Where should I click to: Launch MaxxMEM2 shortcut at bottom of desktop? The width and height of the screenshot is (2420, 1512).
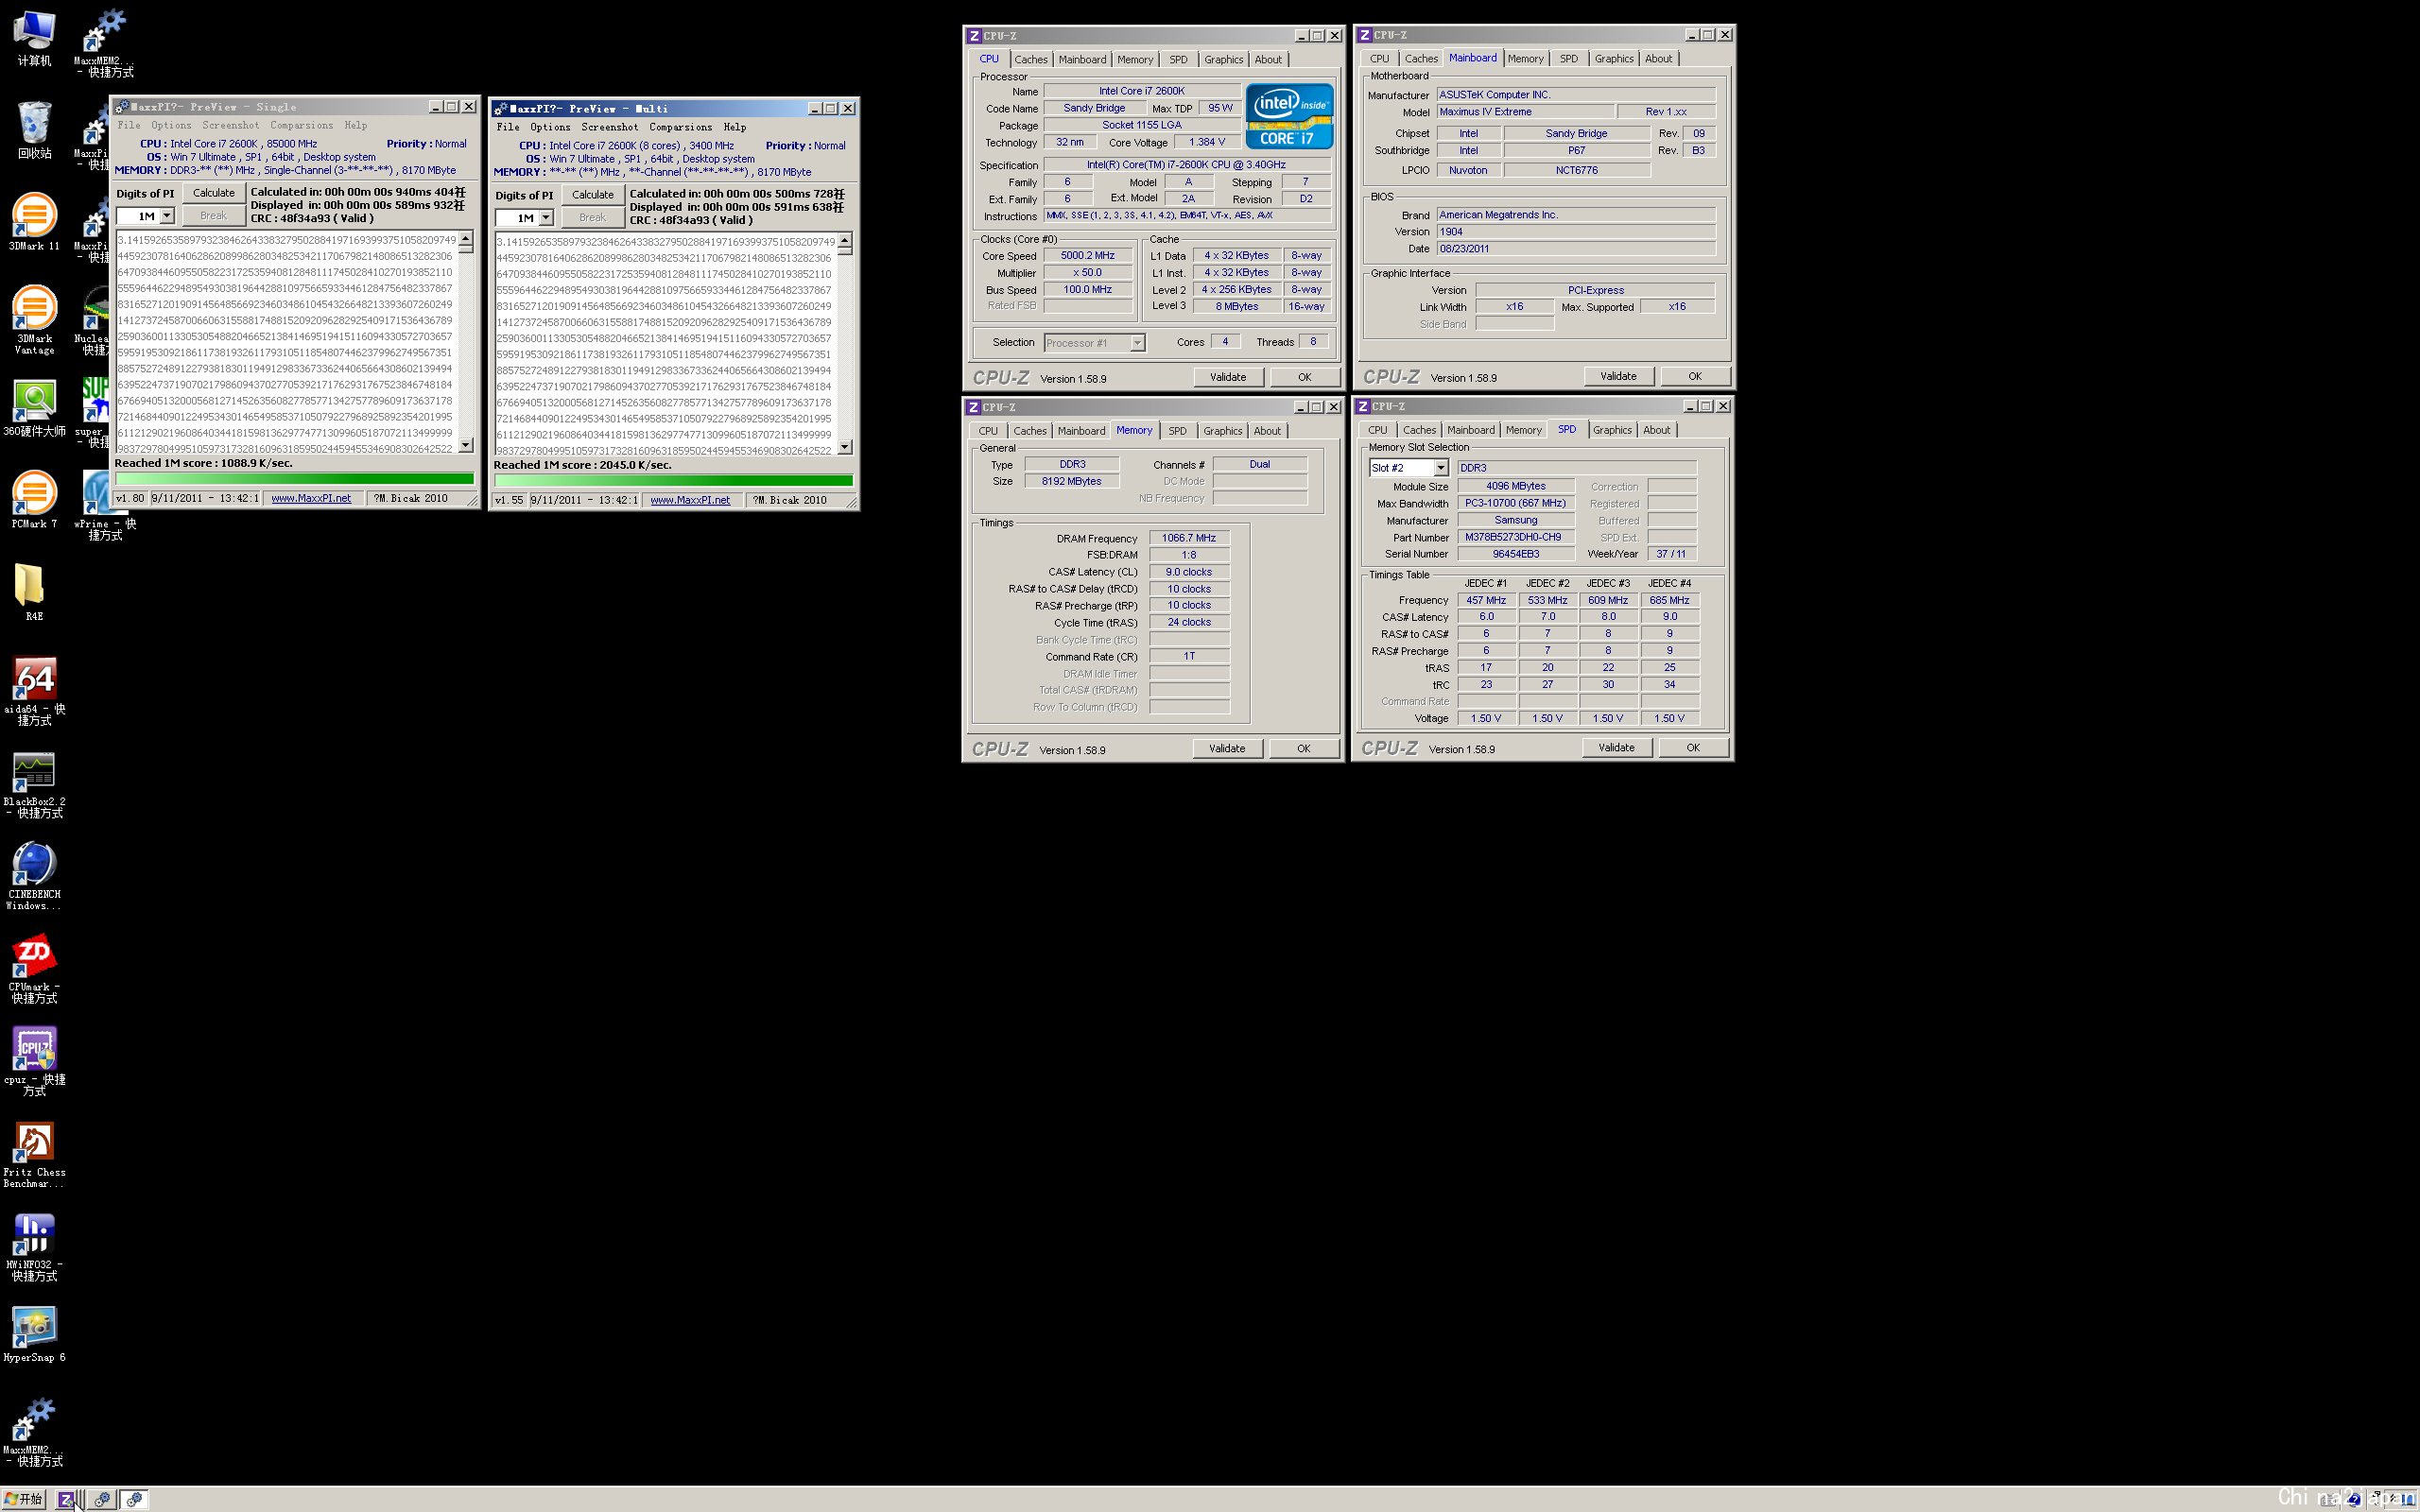tap(34, 1432)
